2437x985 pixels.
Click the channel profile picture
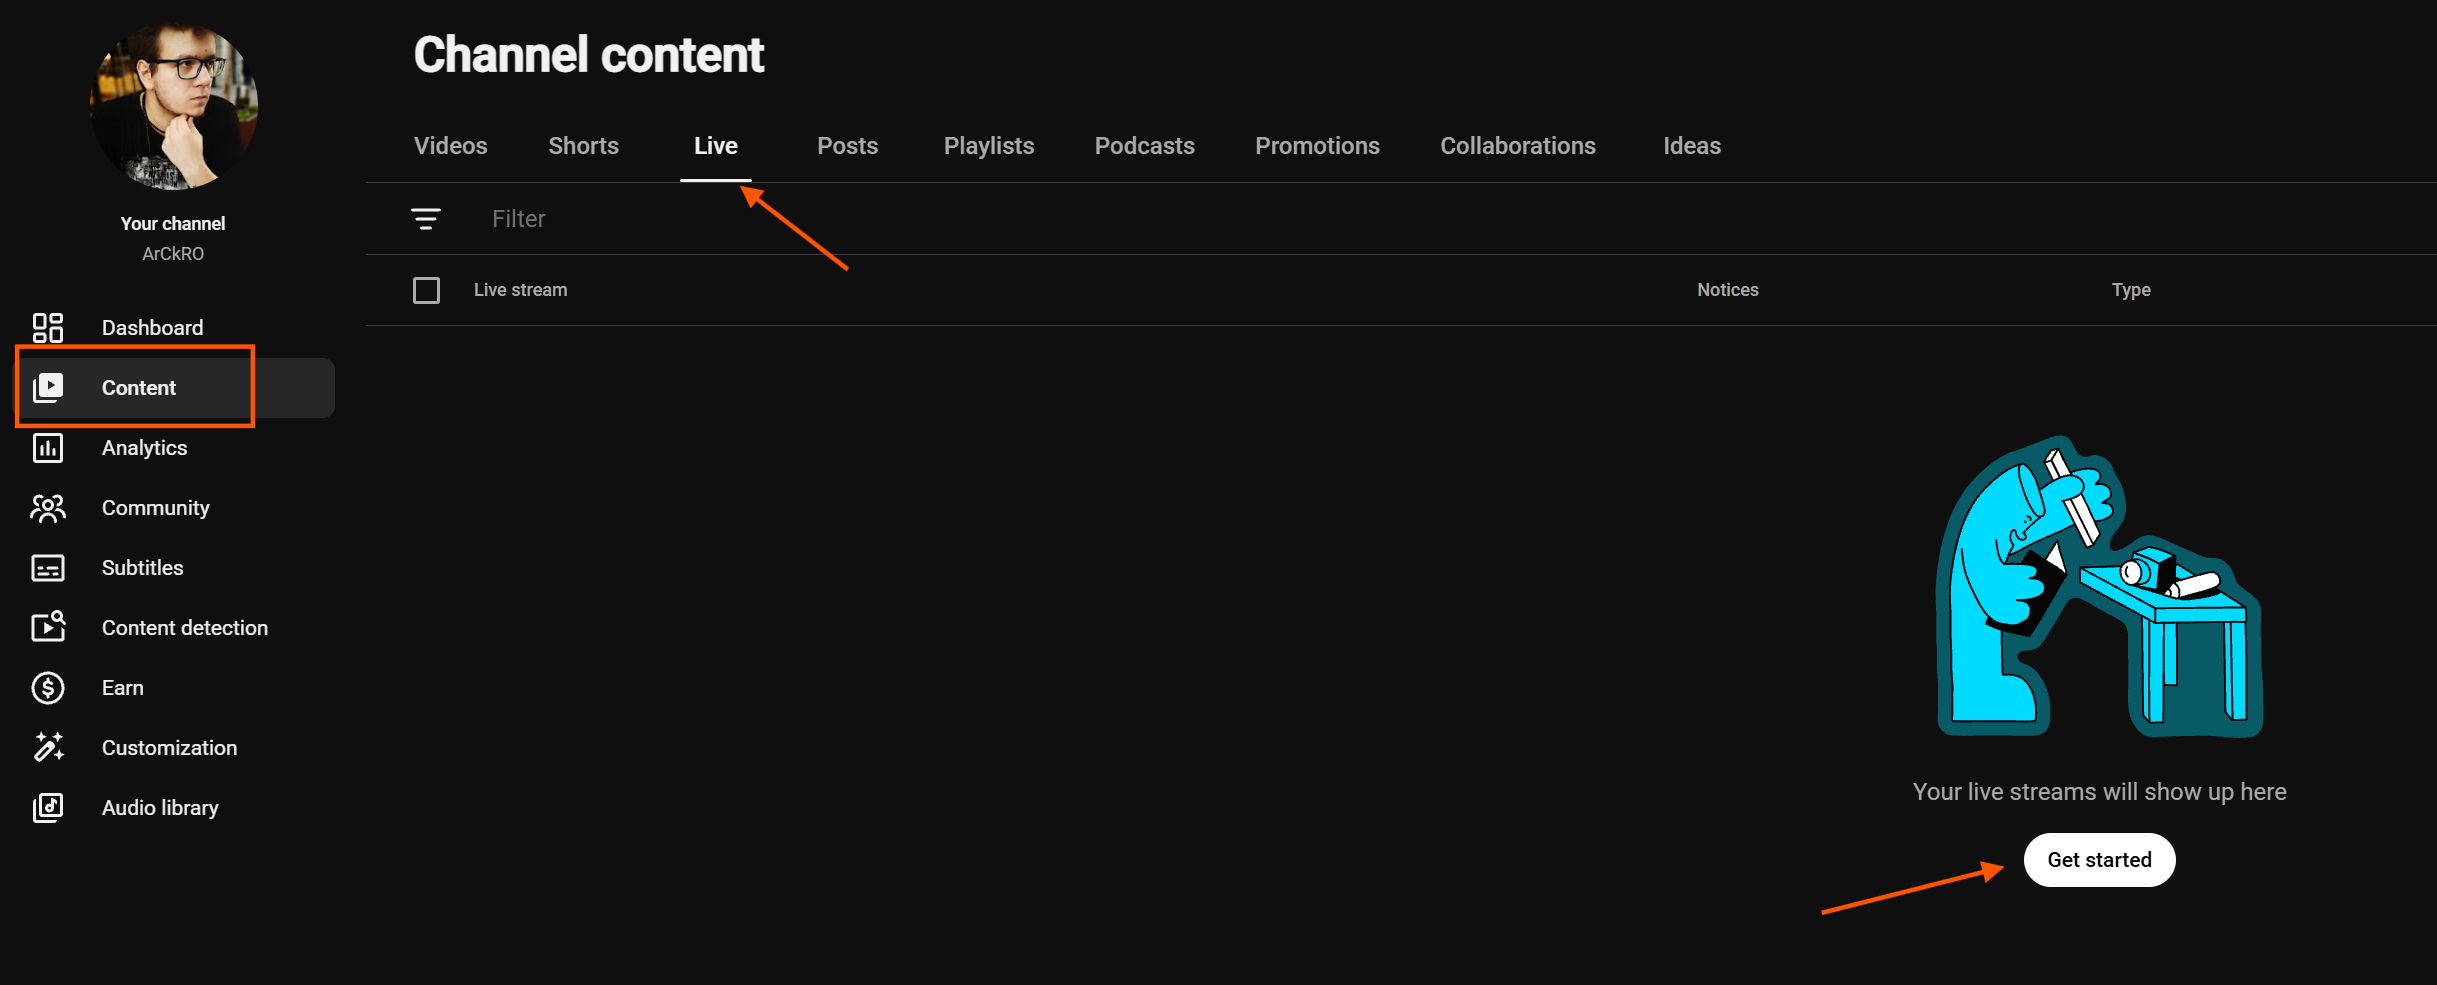(174, 106)
